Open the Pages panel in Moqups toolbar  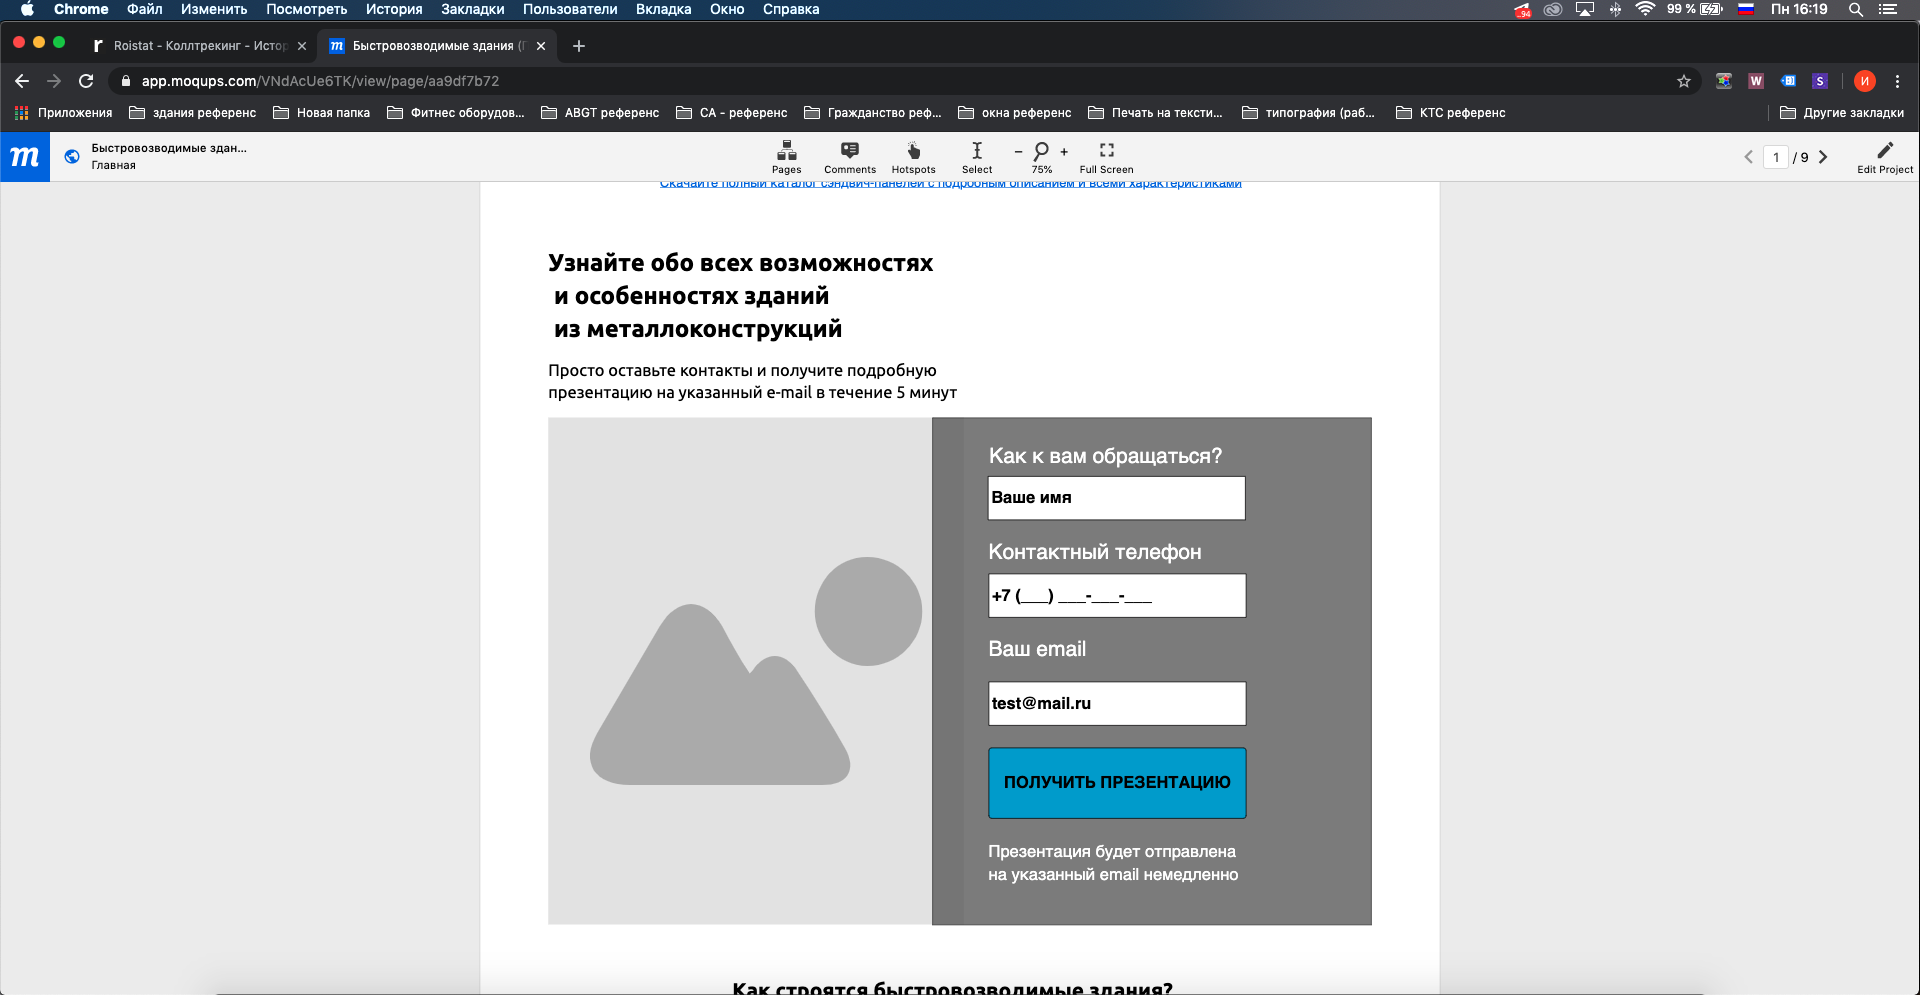[x=786, y=157]
